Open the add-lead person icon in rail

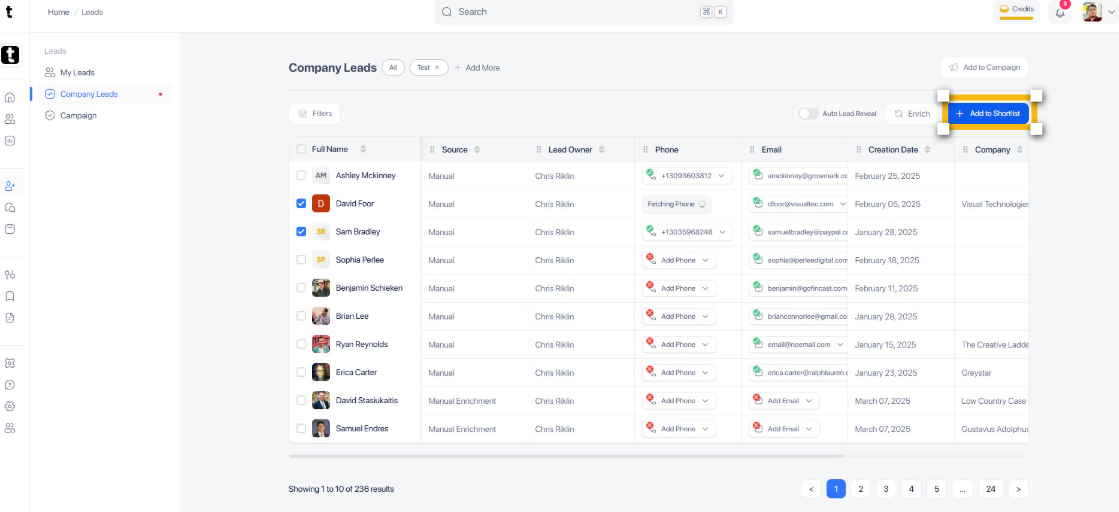(x=10, y=186)
